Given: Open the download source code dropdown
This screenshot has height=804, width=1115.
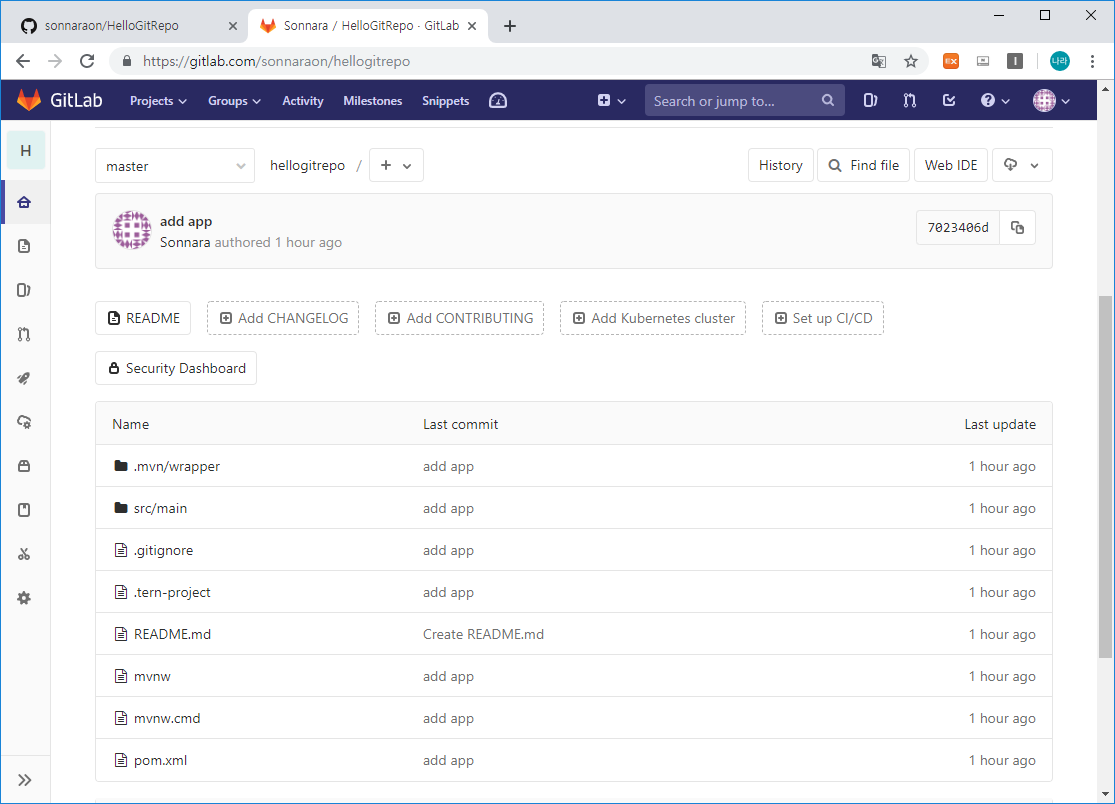Looking at the screenshot, I should [1022, 165].
